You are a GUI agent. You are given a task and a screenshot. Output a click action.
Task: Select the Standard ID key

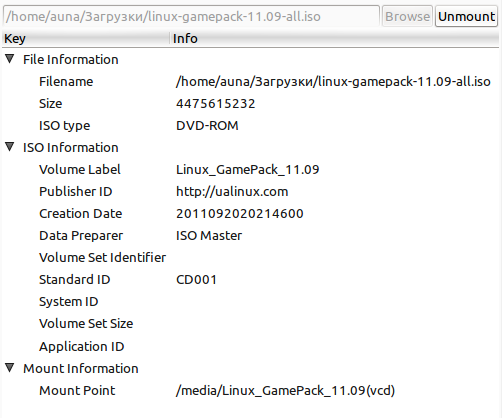[x=75, y=280]
